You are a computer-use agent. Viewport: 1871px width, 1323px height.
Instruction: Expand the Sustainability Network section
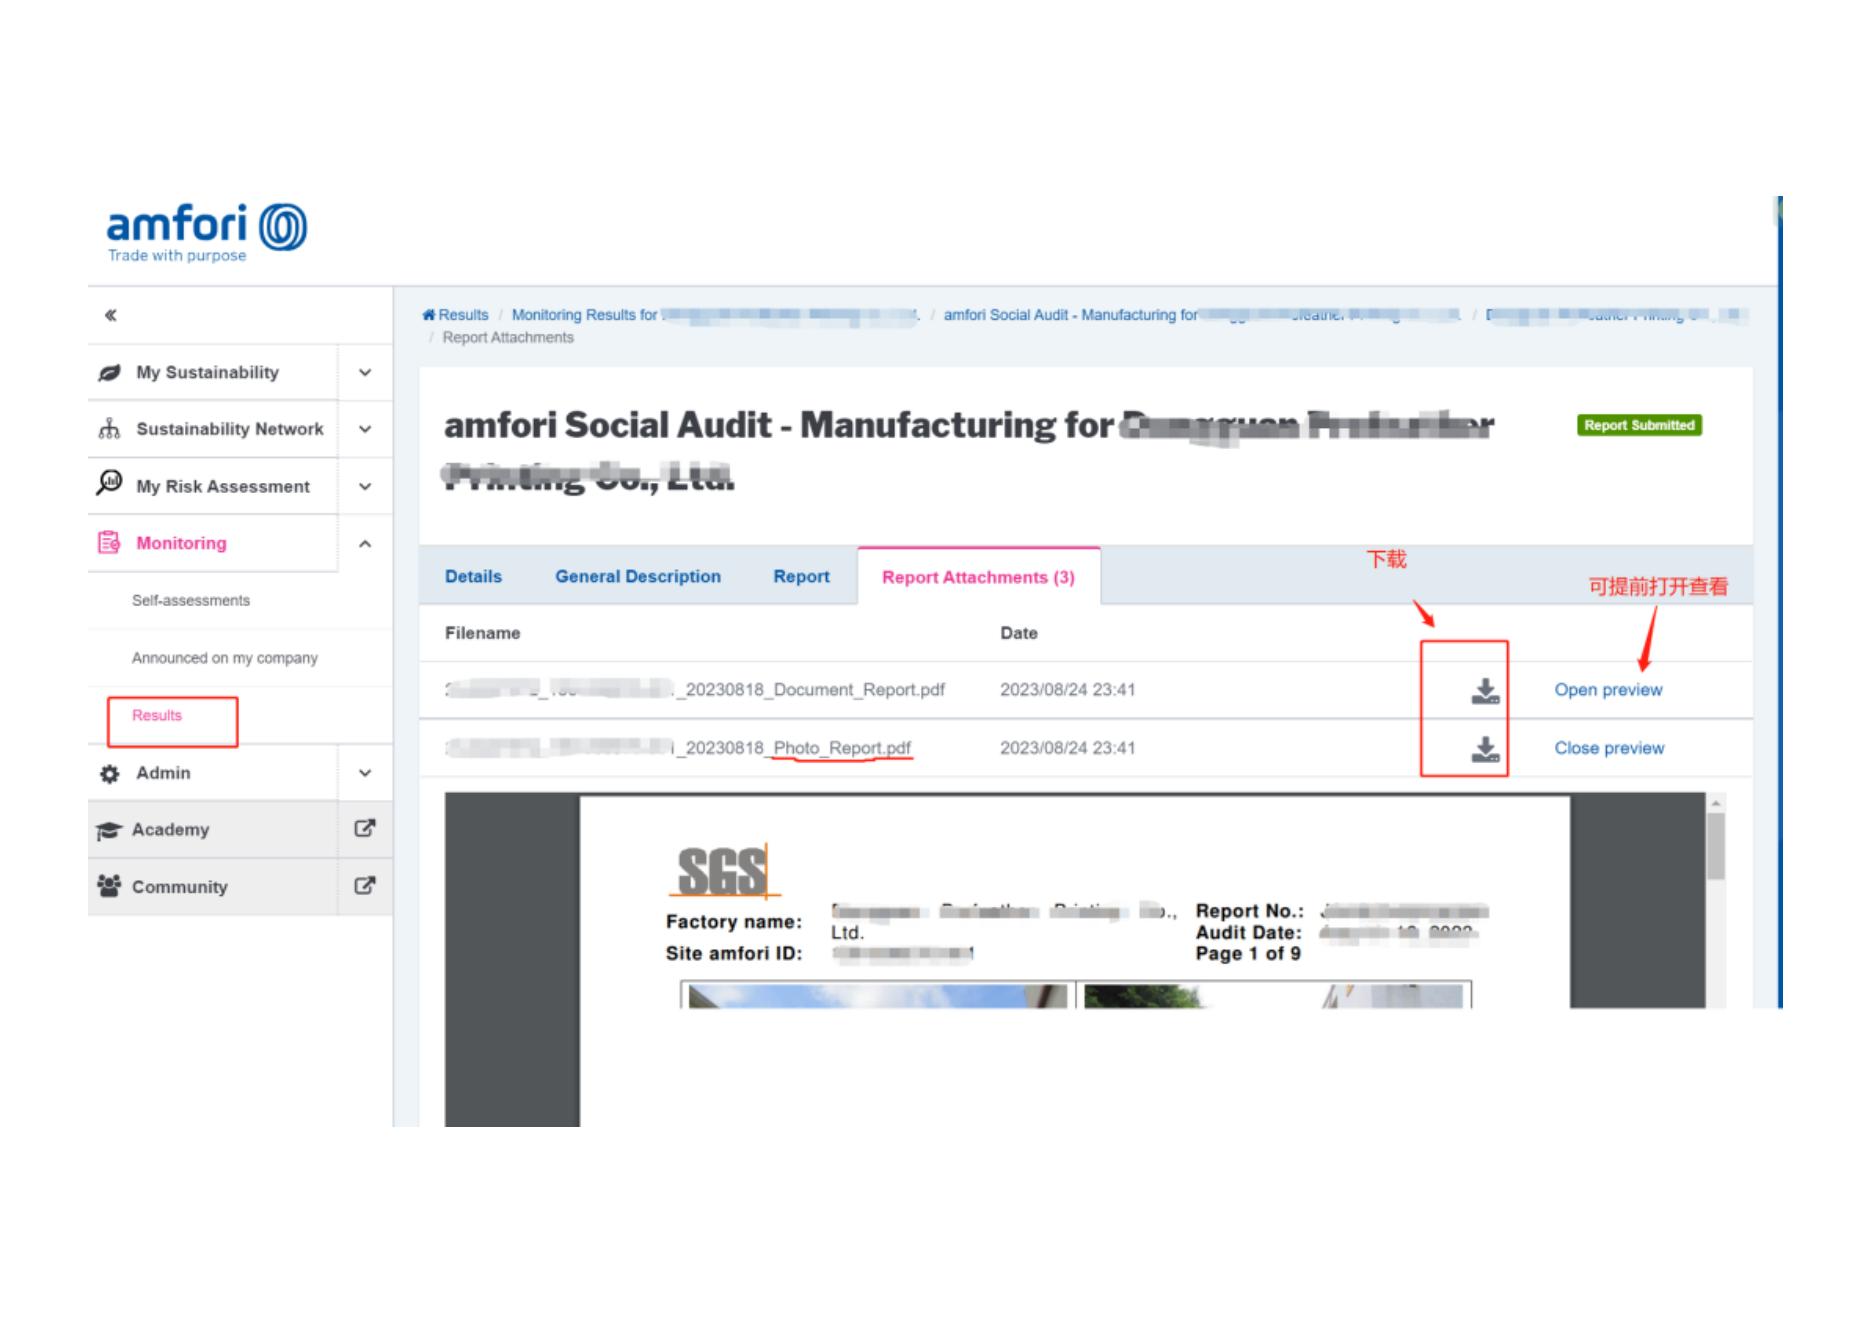coord(365,430)
